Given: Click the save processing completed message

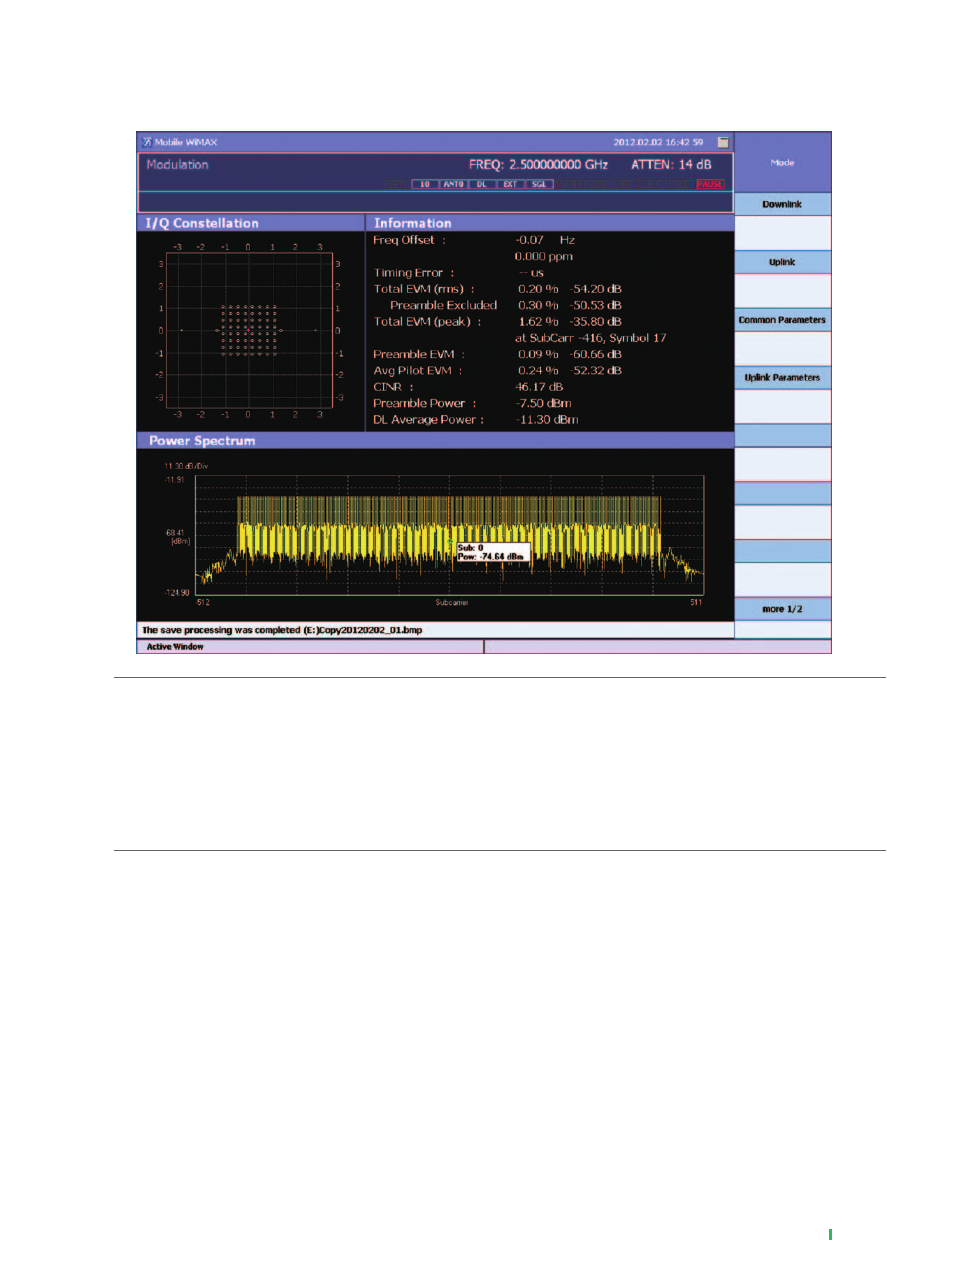Looking at the screenshot, I should click(282, 630).
